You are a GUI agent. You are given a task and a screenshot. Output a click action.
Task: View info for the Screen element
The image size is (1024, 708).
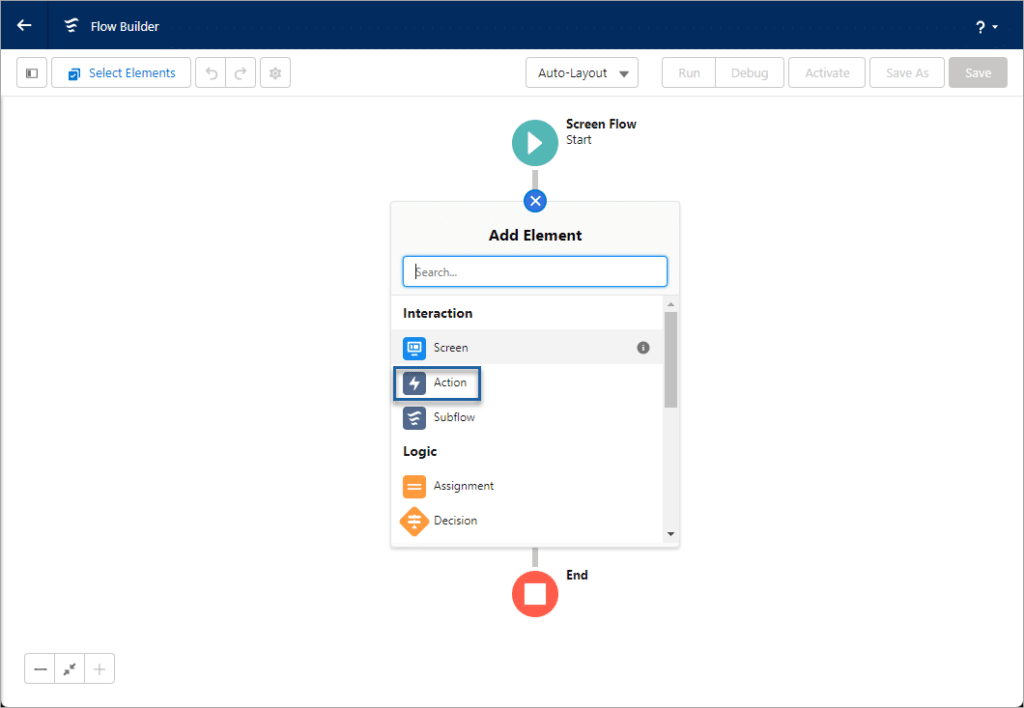644,347
